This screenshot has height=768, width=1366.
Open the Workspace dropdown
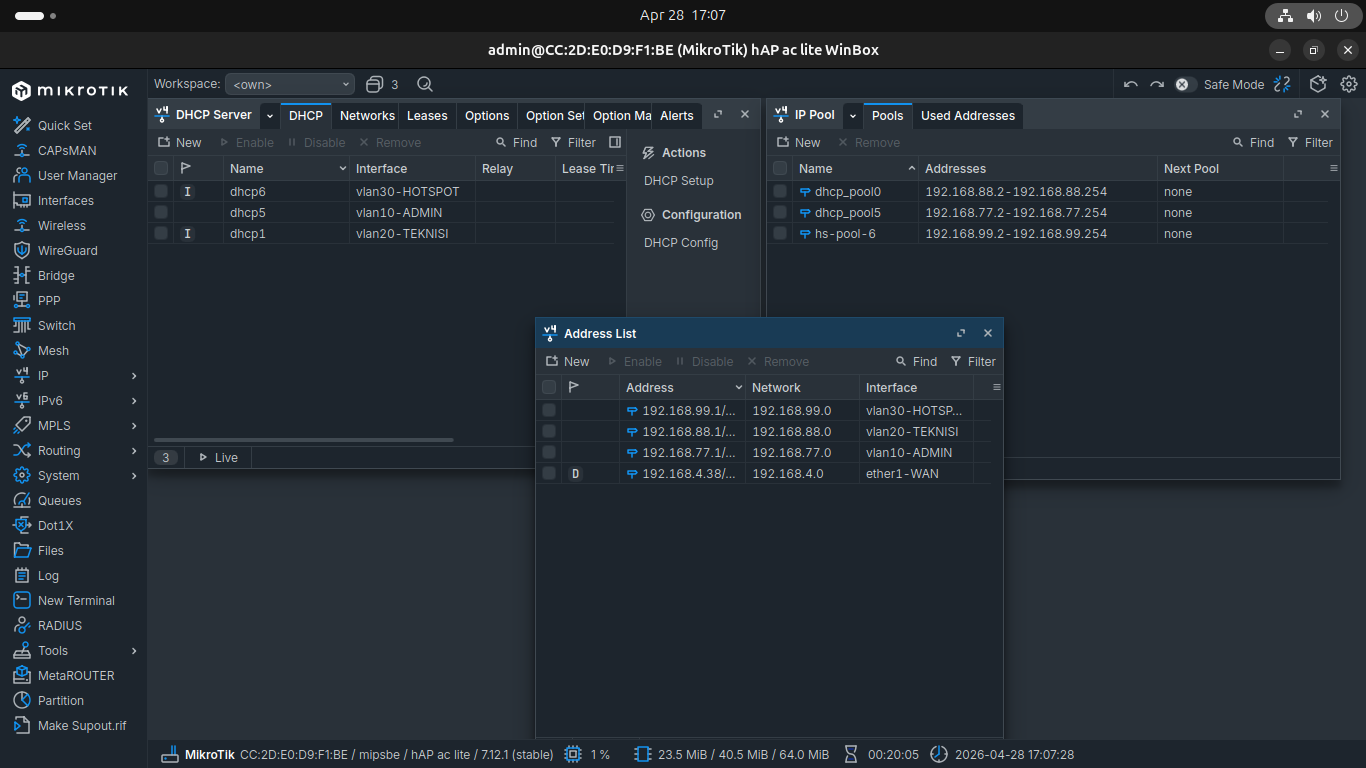[x=290, y=84]
